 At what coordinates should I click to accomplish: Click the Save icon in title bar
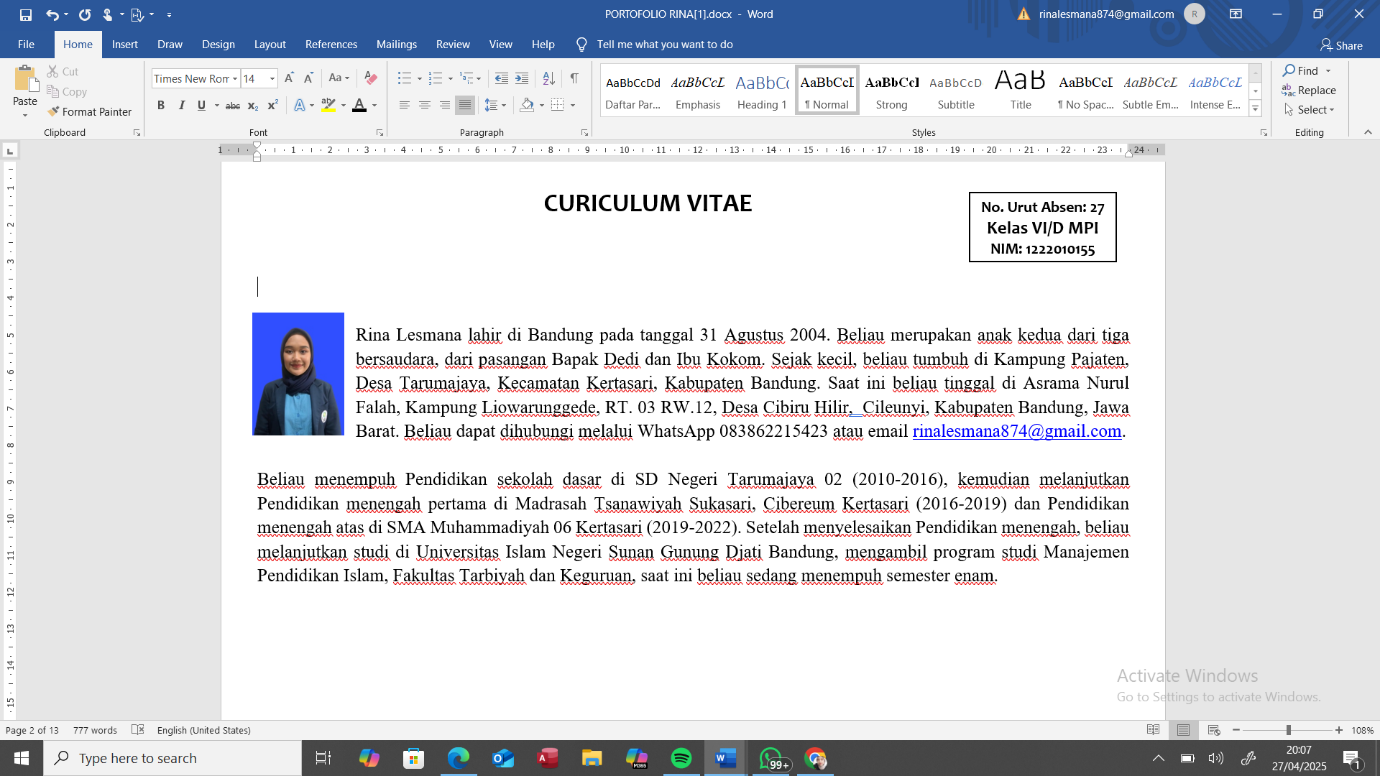point(25,15)
